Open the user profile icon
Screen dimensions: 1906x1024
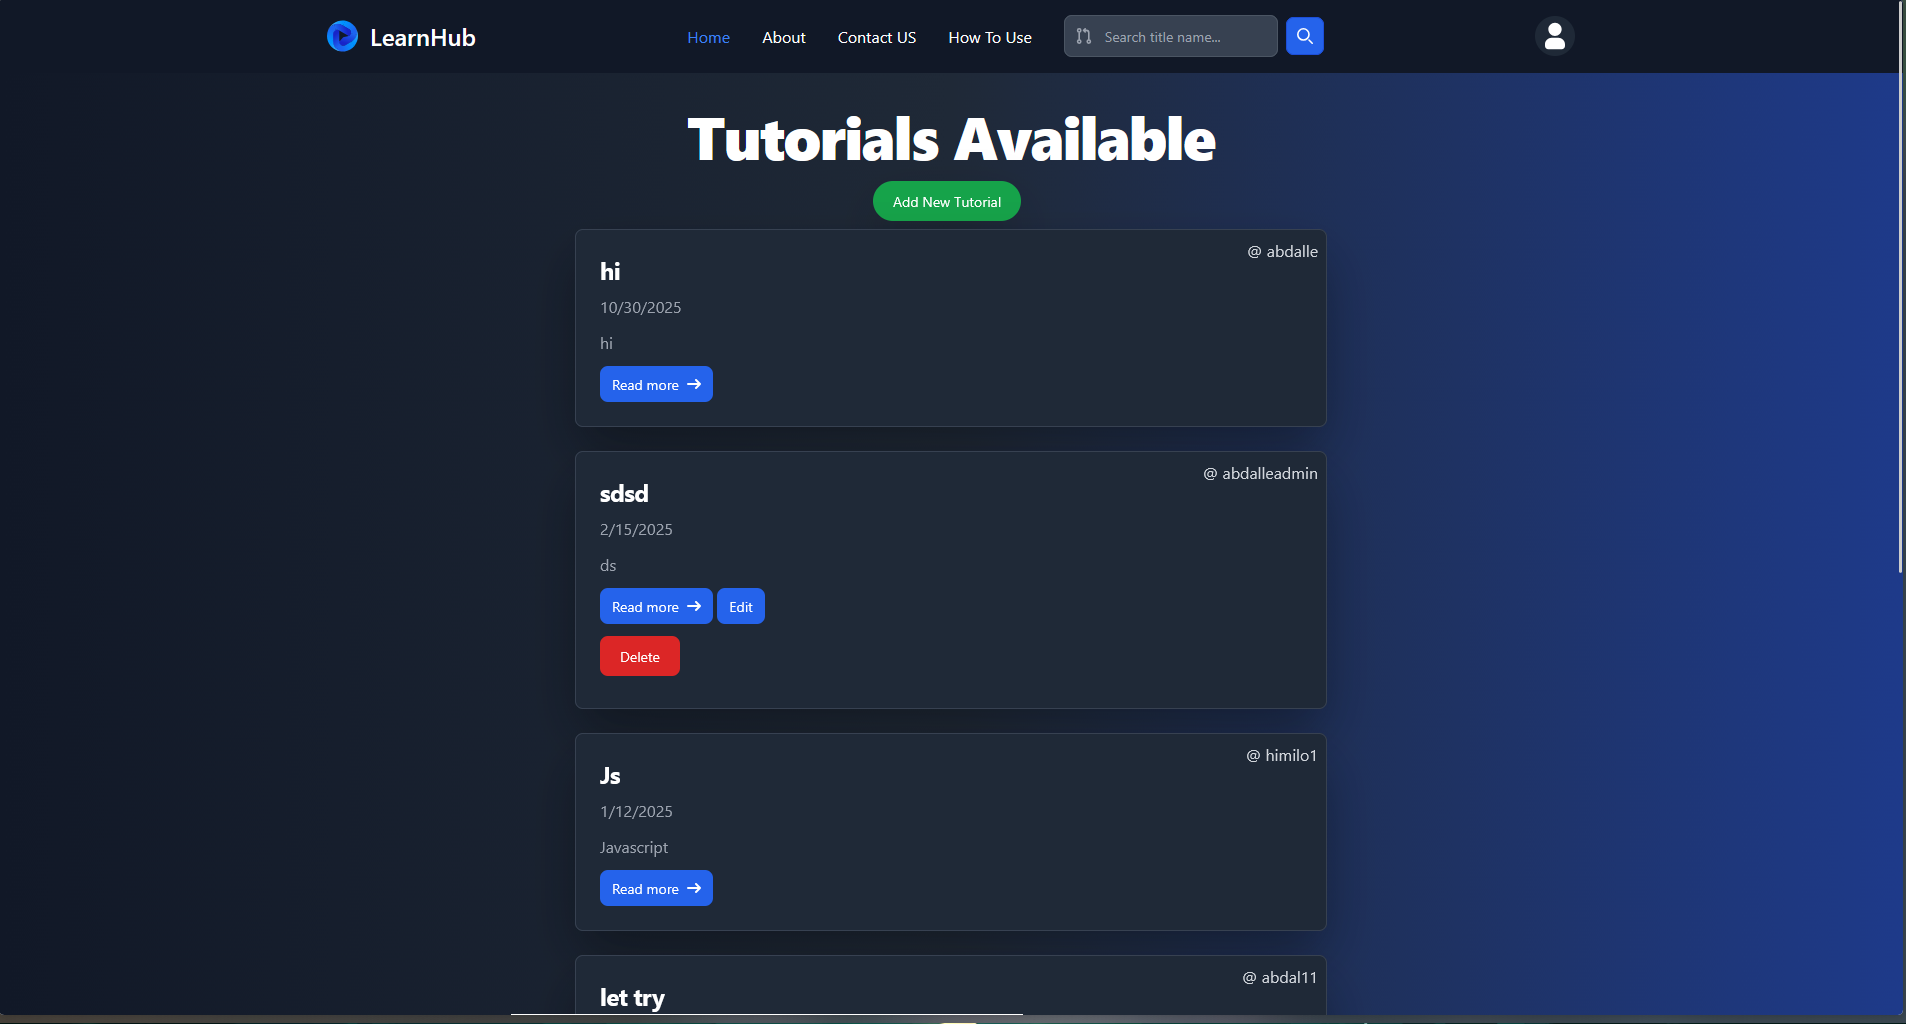click(x=1553, y=36)
